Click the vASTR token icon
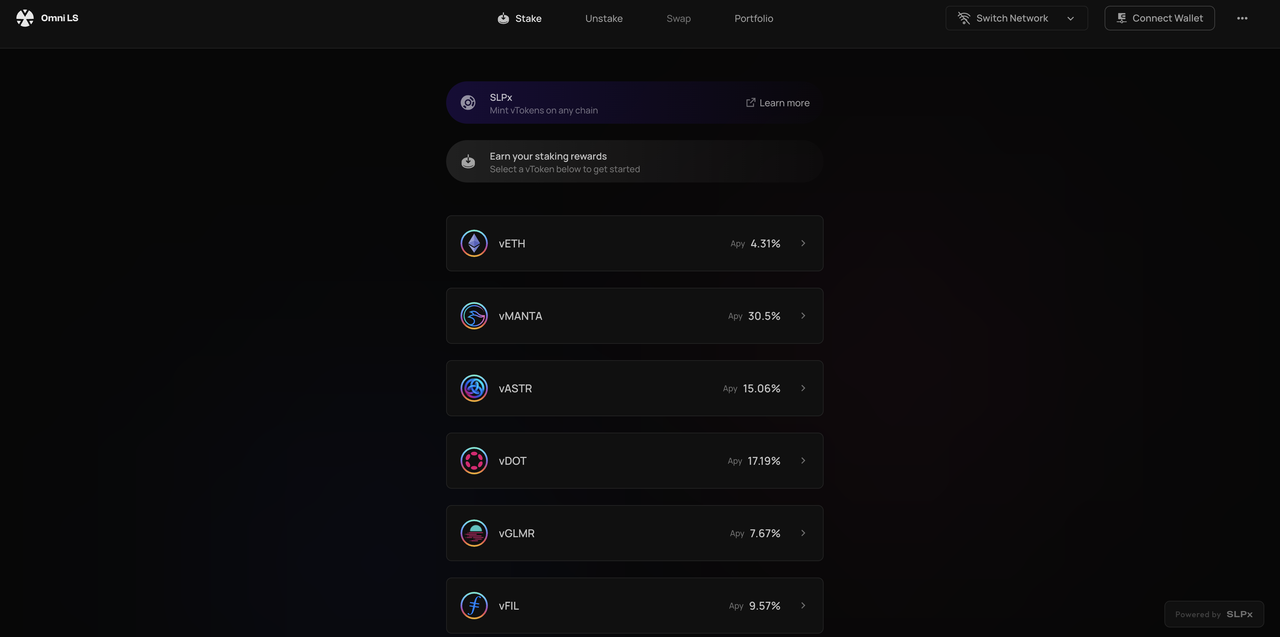1280x637 pixels. [x=474, y=388]
